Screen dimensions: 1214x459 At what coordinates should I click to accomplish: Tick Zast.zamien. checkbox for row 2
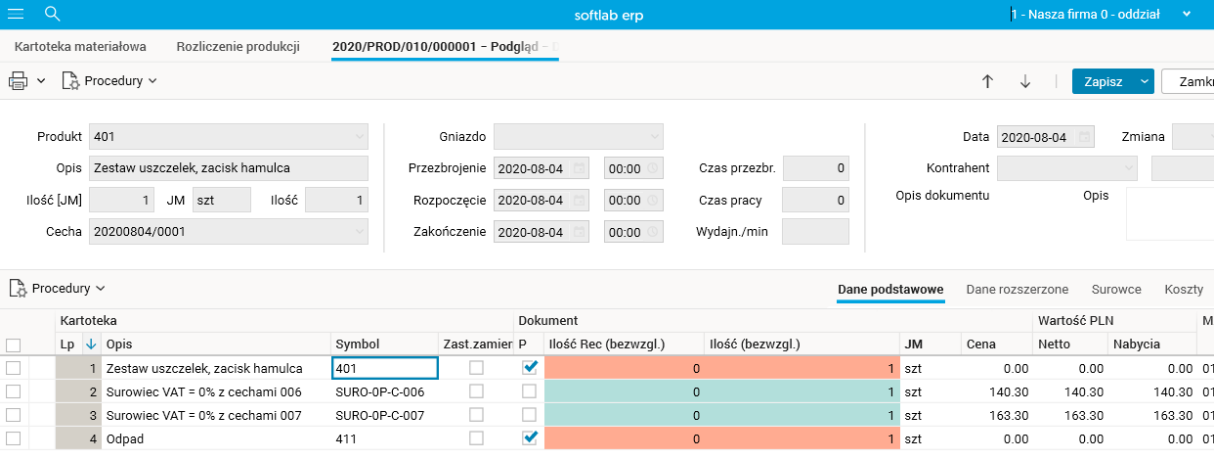(x=476, y=391)
